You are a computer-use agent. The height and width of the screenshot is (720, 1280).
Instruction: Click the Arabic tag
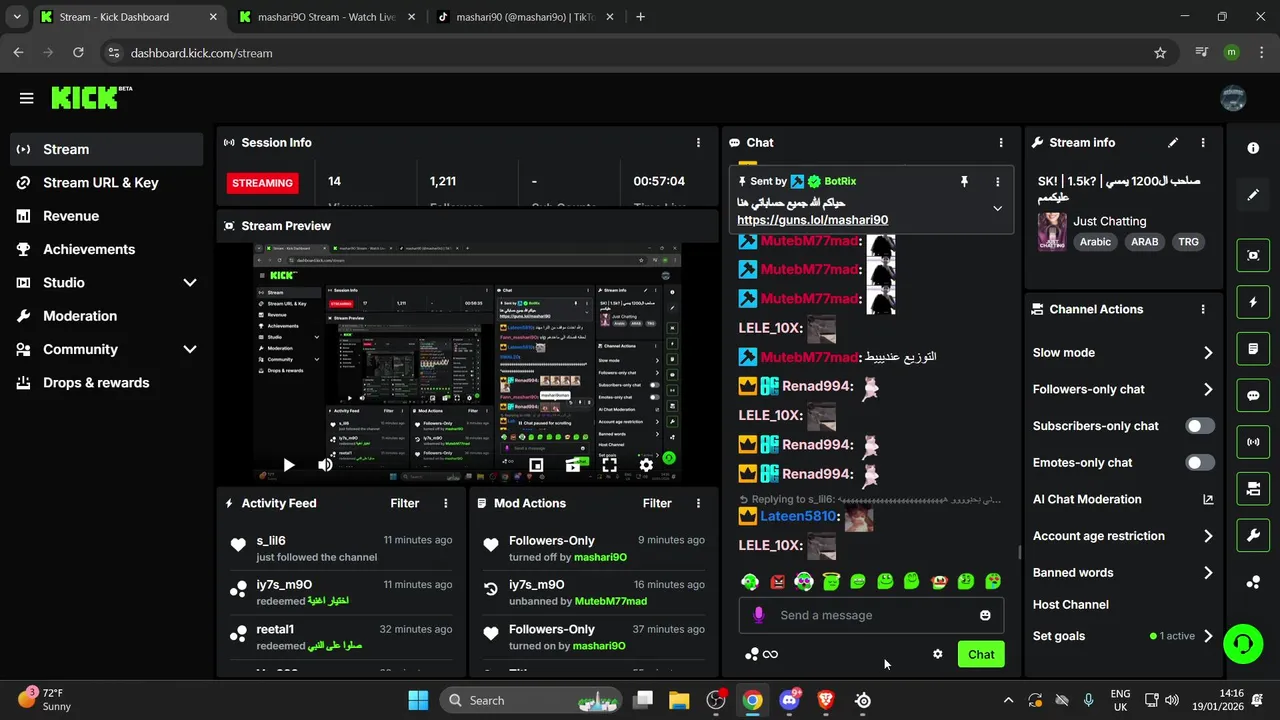[1095, 242]
